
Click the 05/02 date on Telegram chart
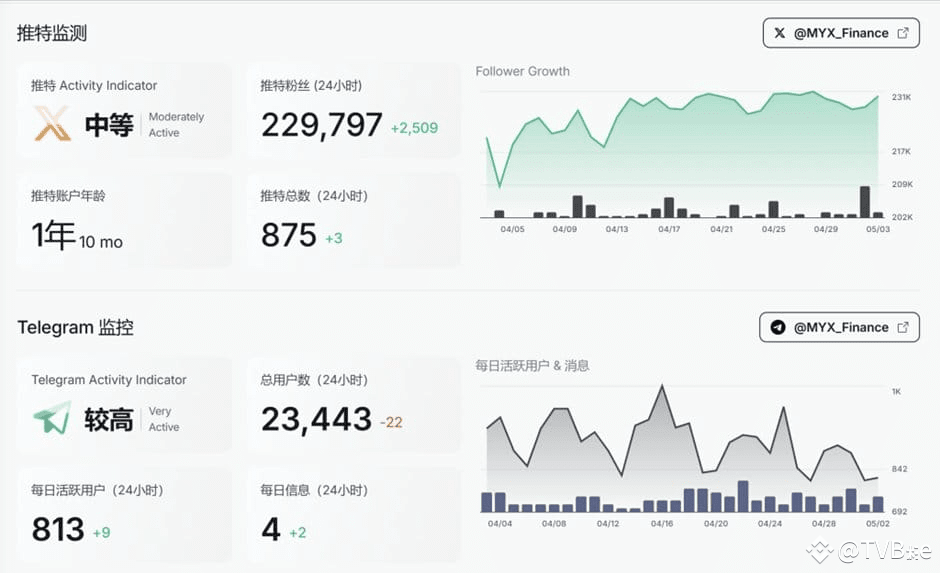[x=878, y=523]
